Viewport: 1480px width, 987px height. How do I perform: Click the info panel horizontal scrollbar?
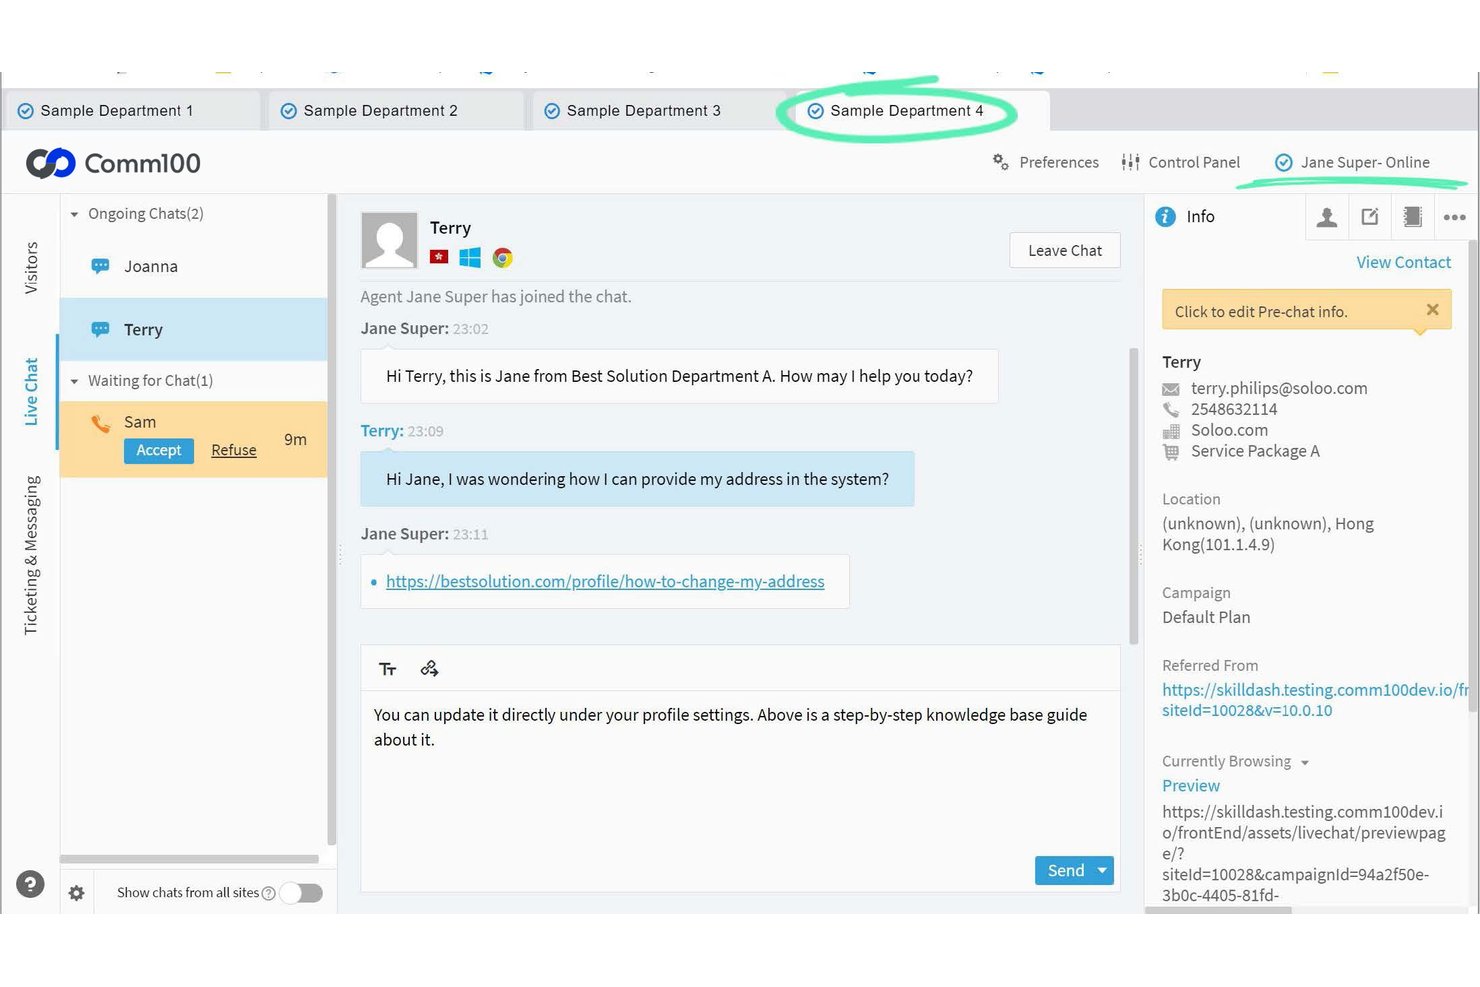pos(1218,910)
